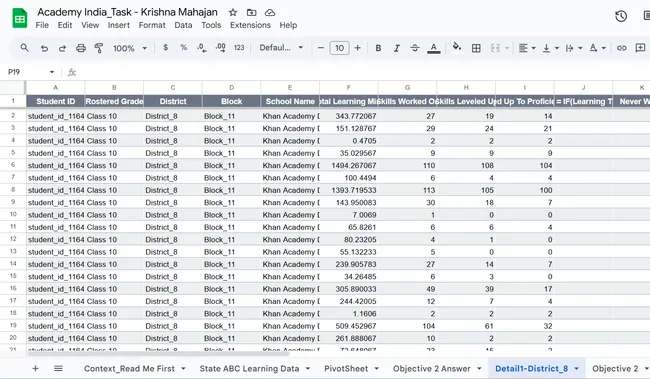
Task: Open the Edit menu
Action: coord(65,25)
